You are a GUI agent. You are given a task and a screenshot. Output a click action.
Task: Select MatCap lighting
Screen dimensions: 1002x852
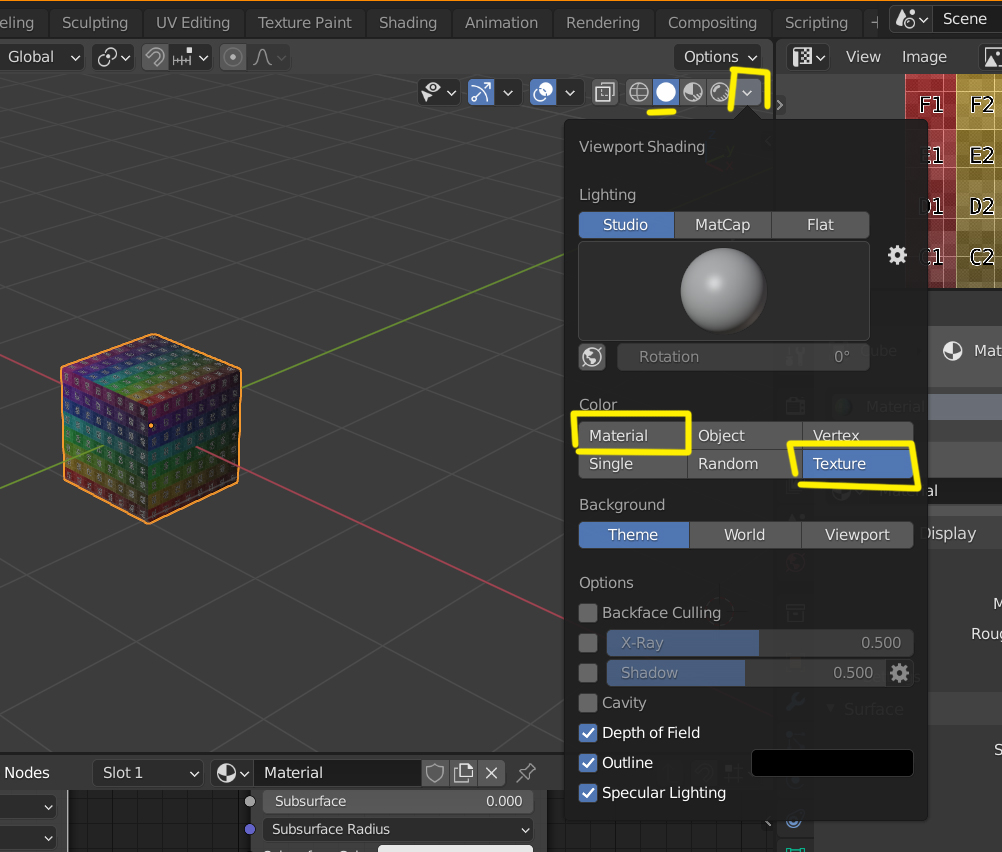coord(723,225)
